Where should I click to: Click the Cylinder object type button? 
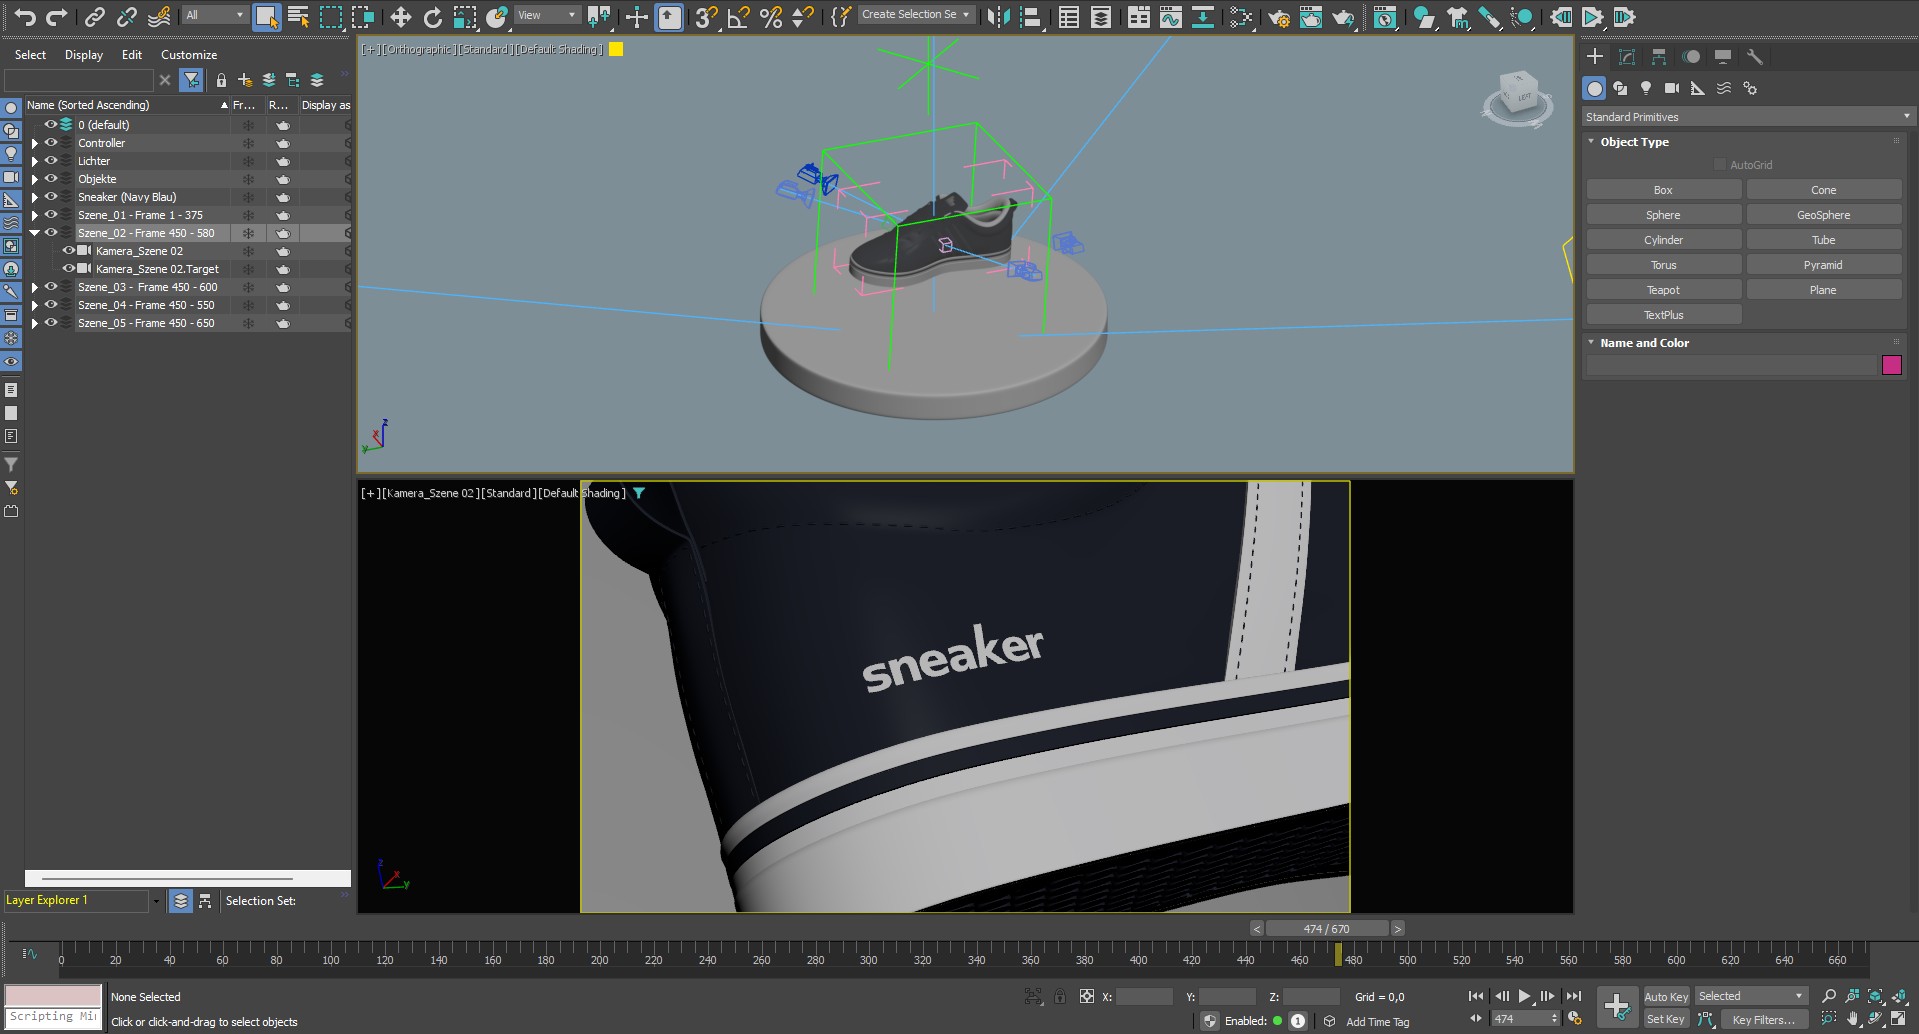pos(1663,240)
